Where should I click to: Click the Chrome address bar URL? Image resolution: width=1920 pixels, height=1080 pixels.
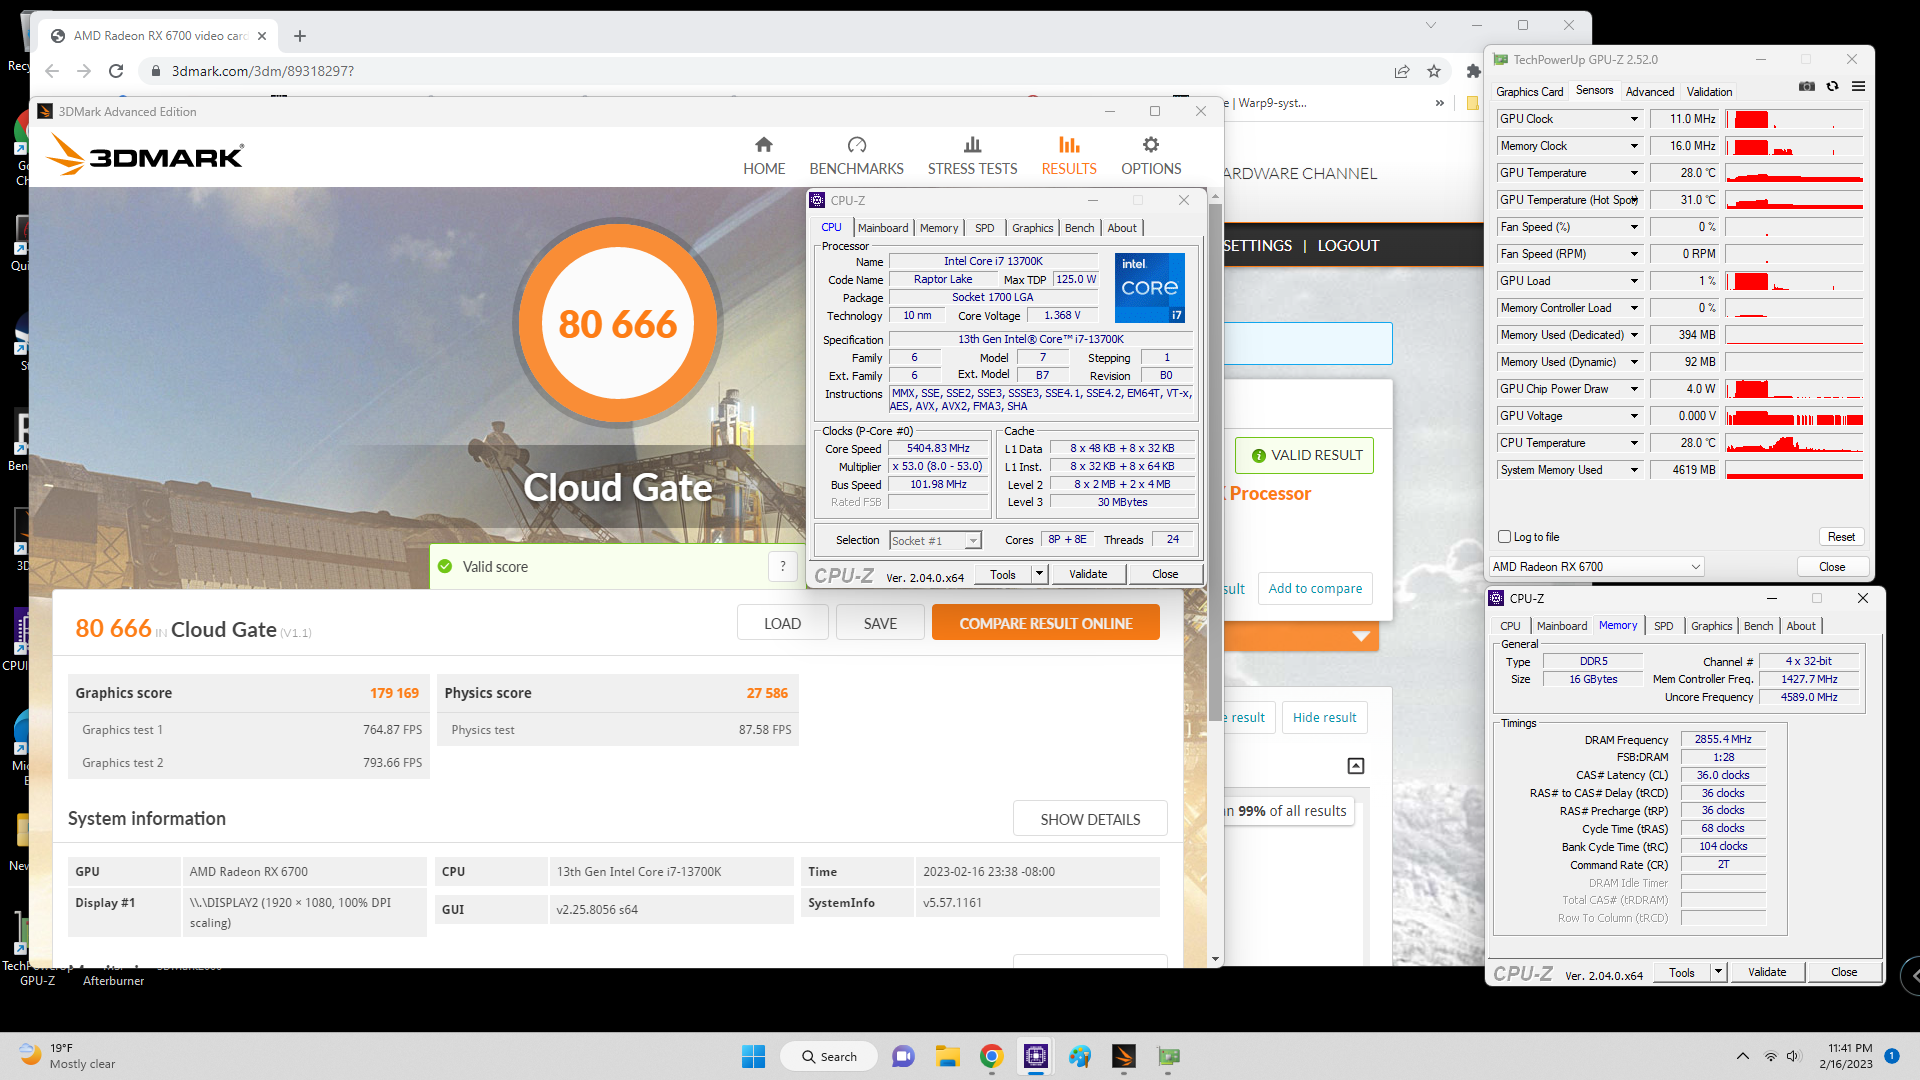pos(262,71)
